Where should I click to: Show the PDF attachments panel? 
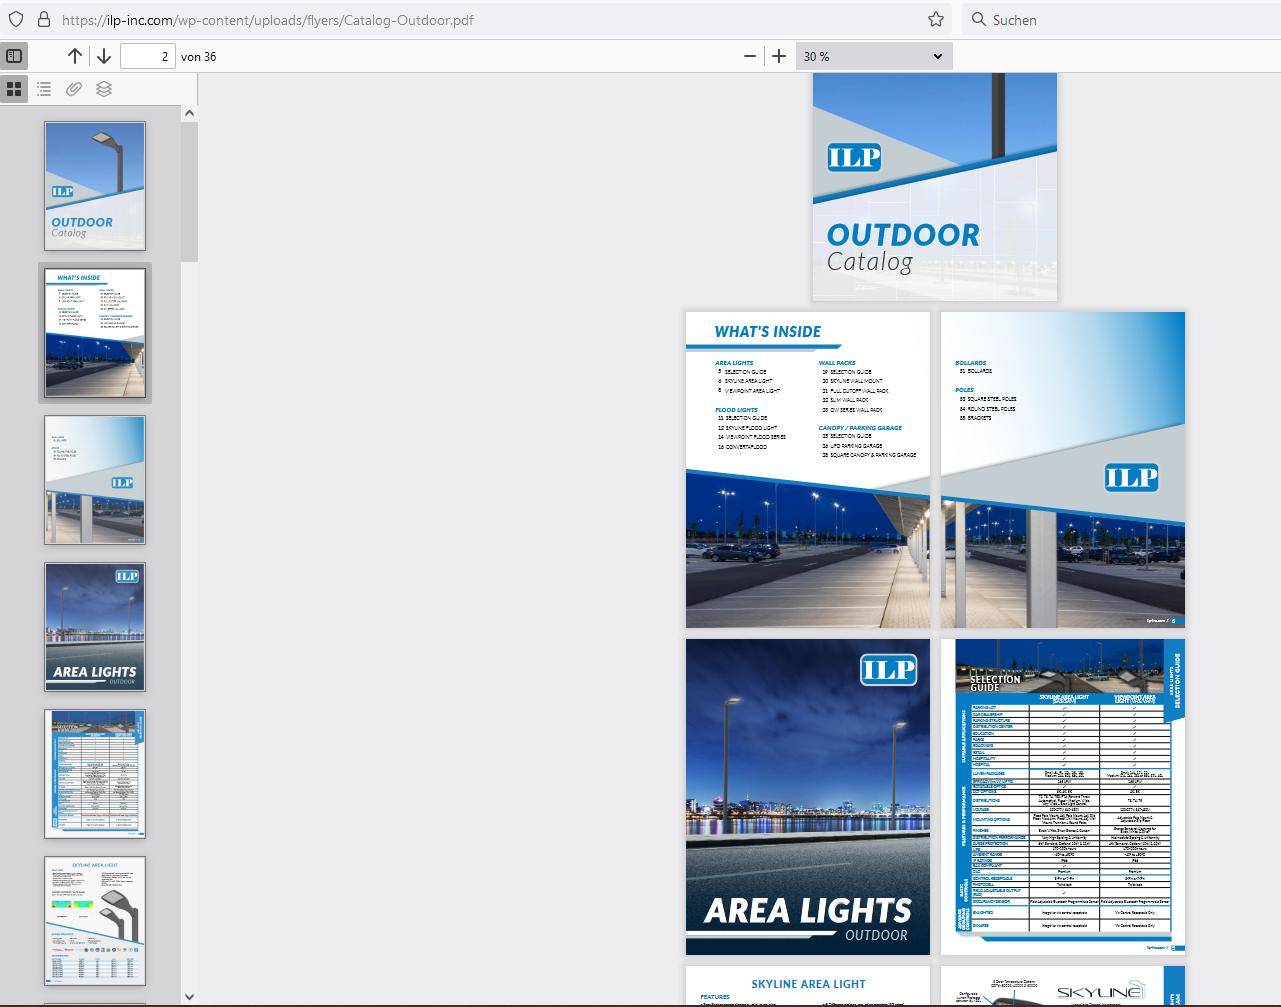(x=73, y=89)
